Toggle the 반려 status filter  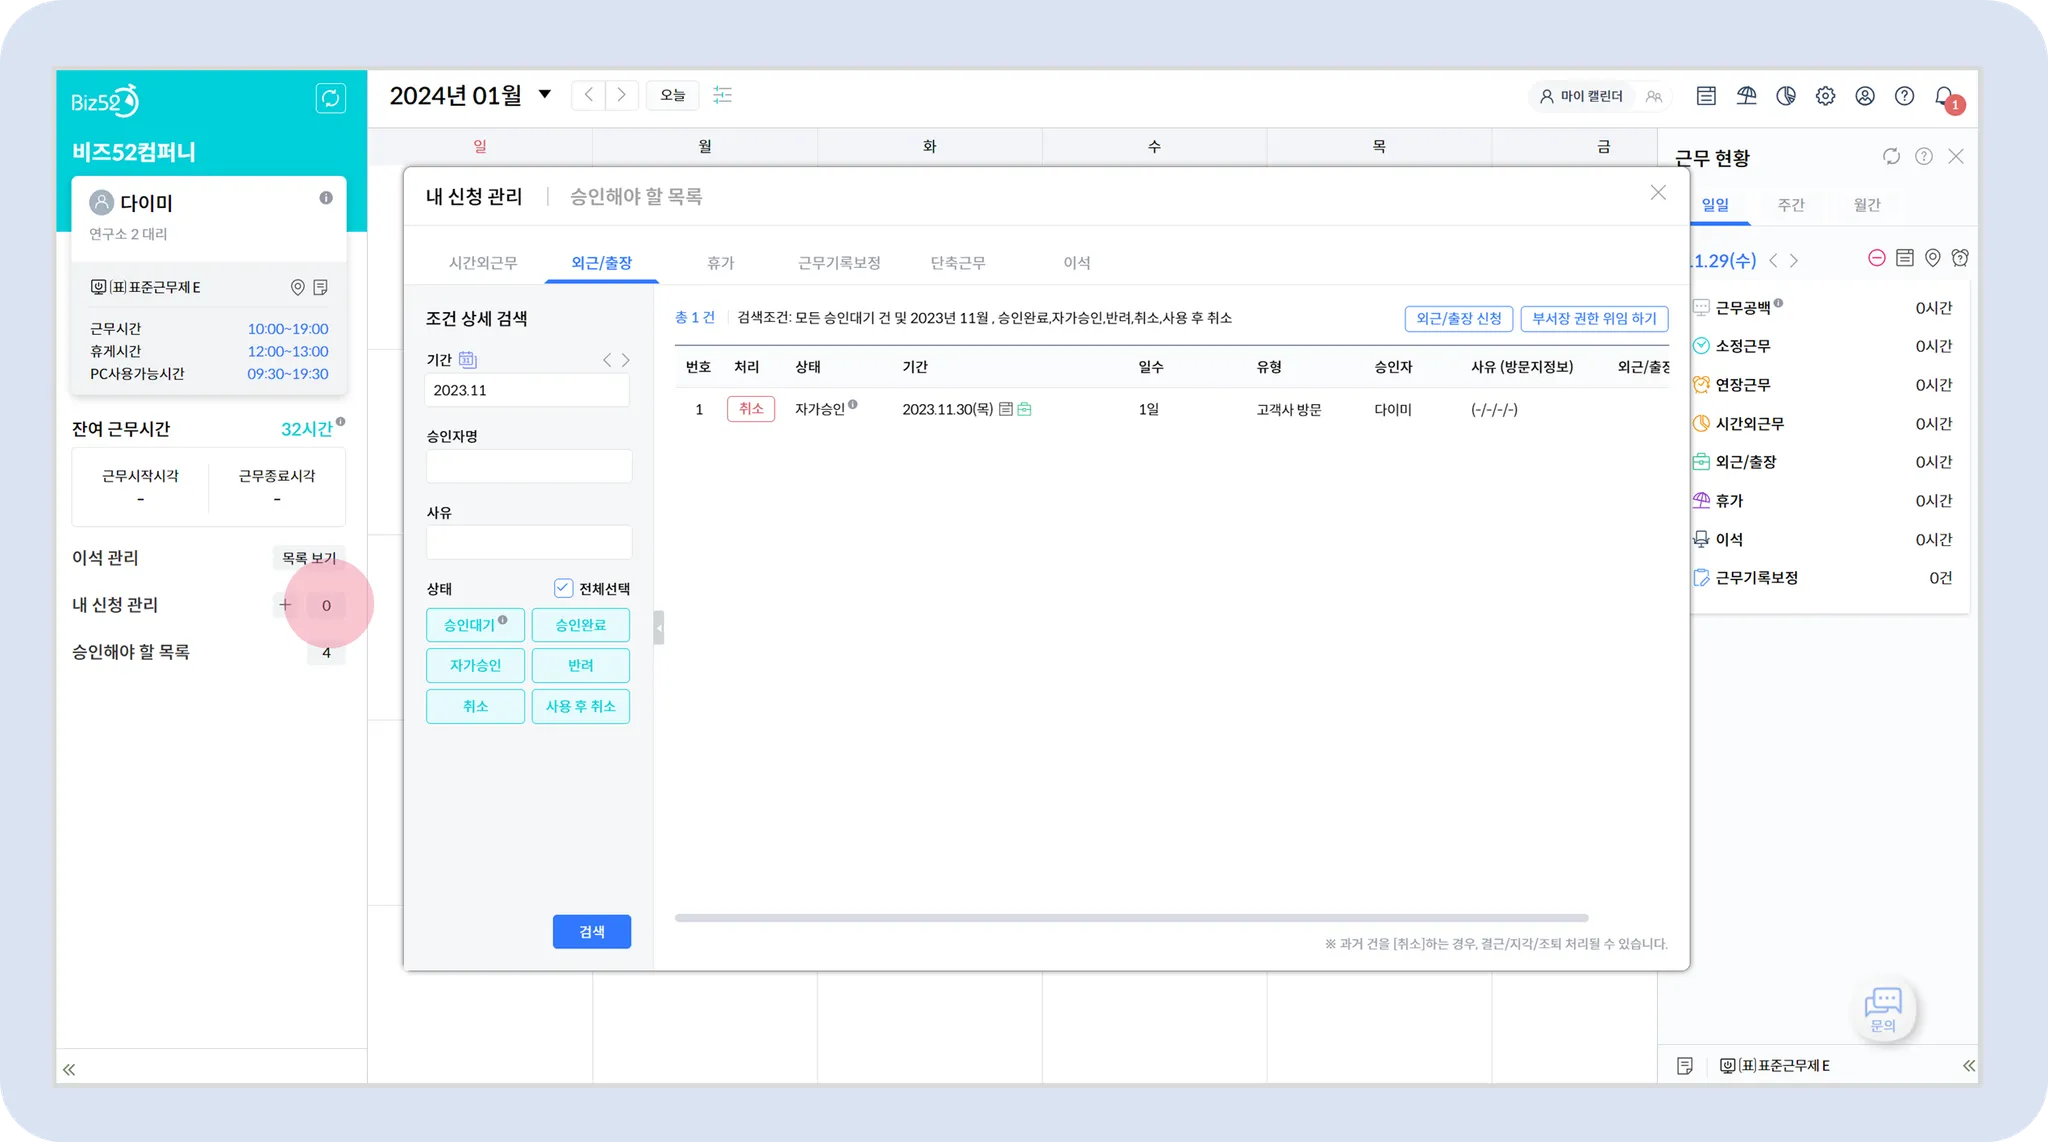pos(580,665)
